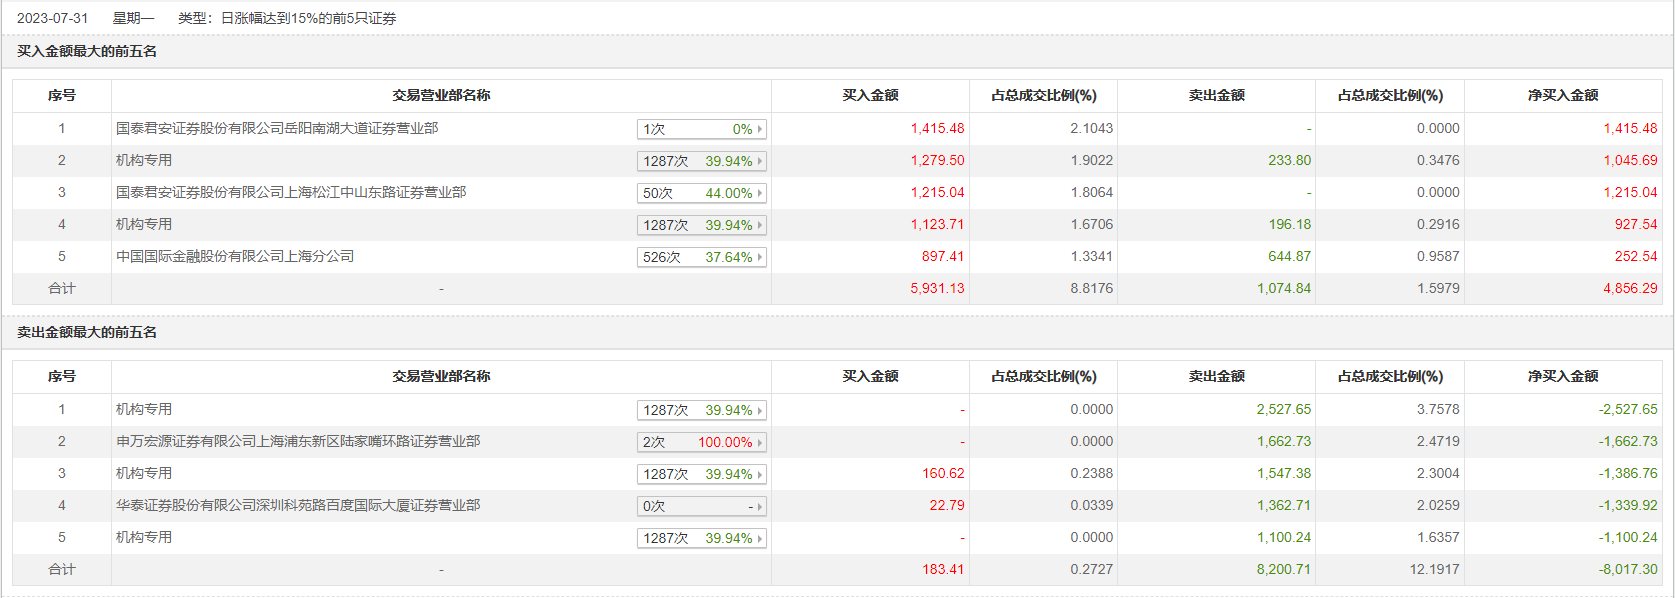Click 国泰君安证券上海松江中山东路证券营业部 link
1675x598 pixels.
(x=291, y=192)
